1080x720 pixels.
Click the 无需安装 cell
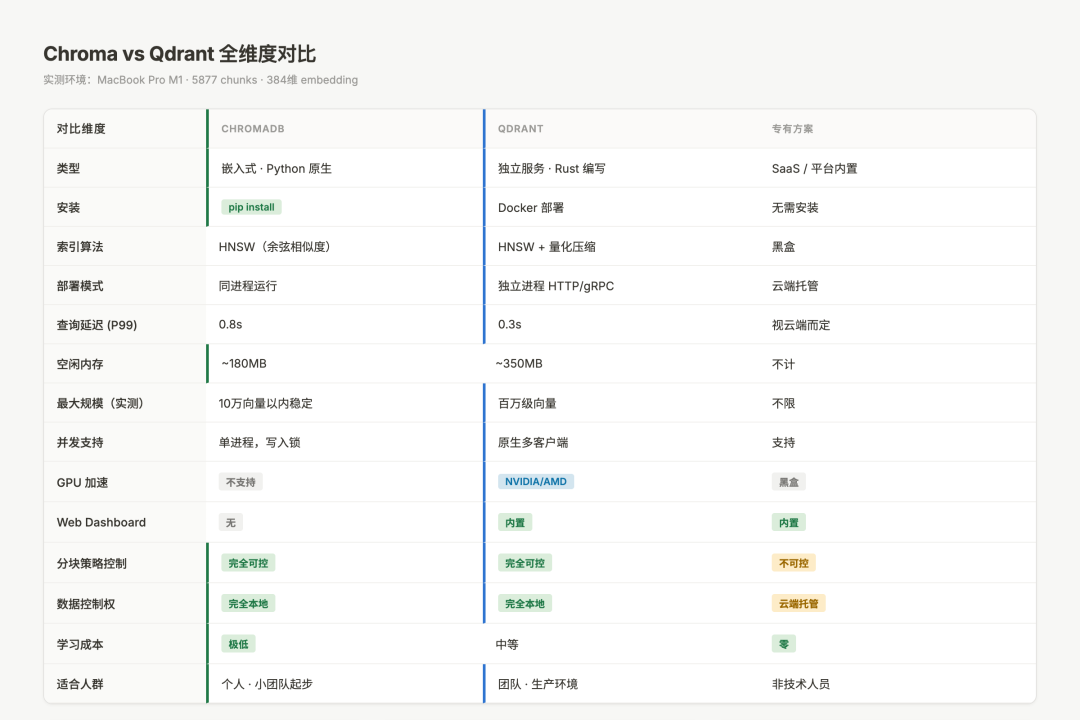coord(795,207)
